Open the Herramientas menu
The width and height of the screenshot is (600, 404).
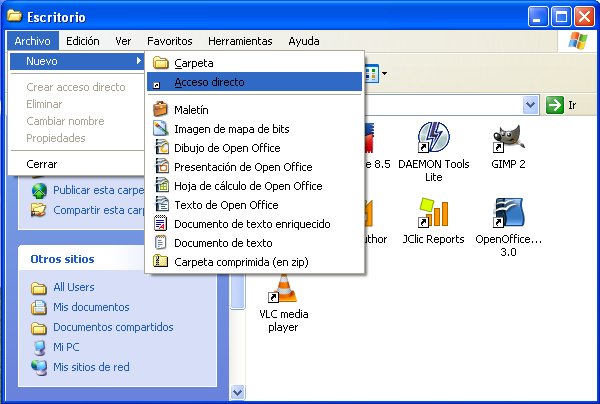(x=240, y=41)
